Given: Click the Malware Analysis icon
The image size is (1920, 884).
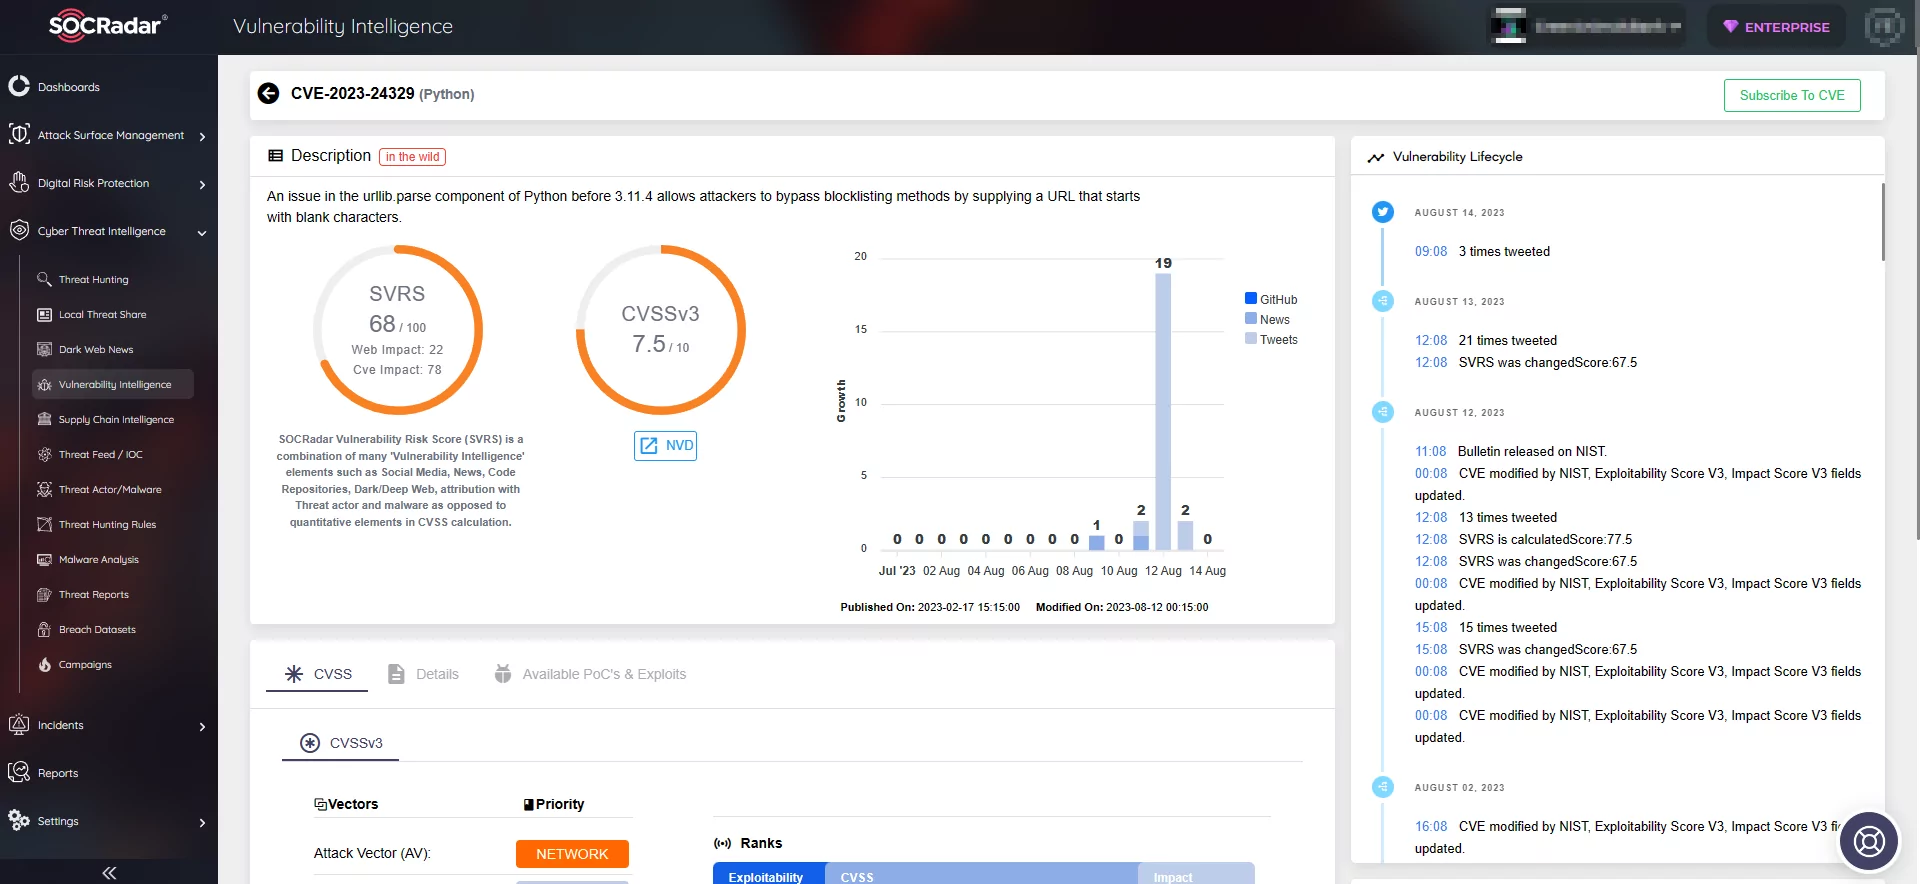Looking at the screenshot, I should [44, 559].
